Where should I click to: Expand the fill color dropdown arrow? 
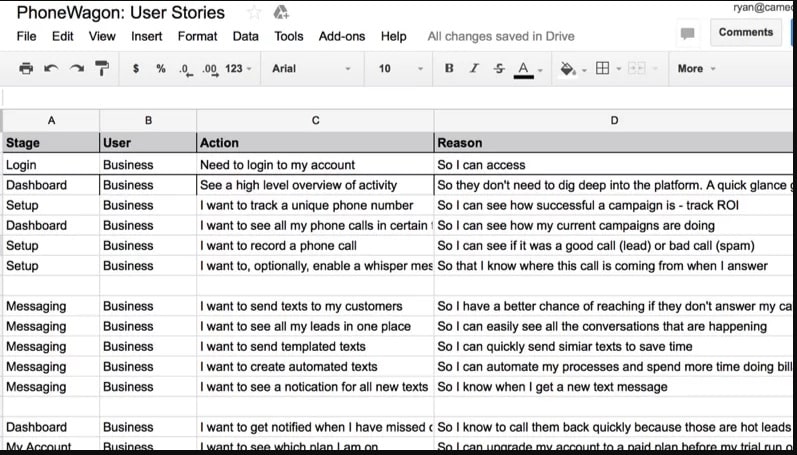pos(584,70)
